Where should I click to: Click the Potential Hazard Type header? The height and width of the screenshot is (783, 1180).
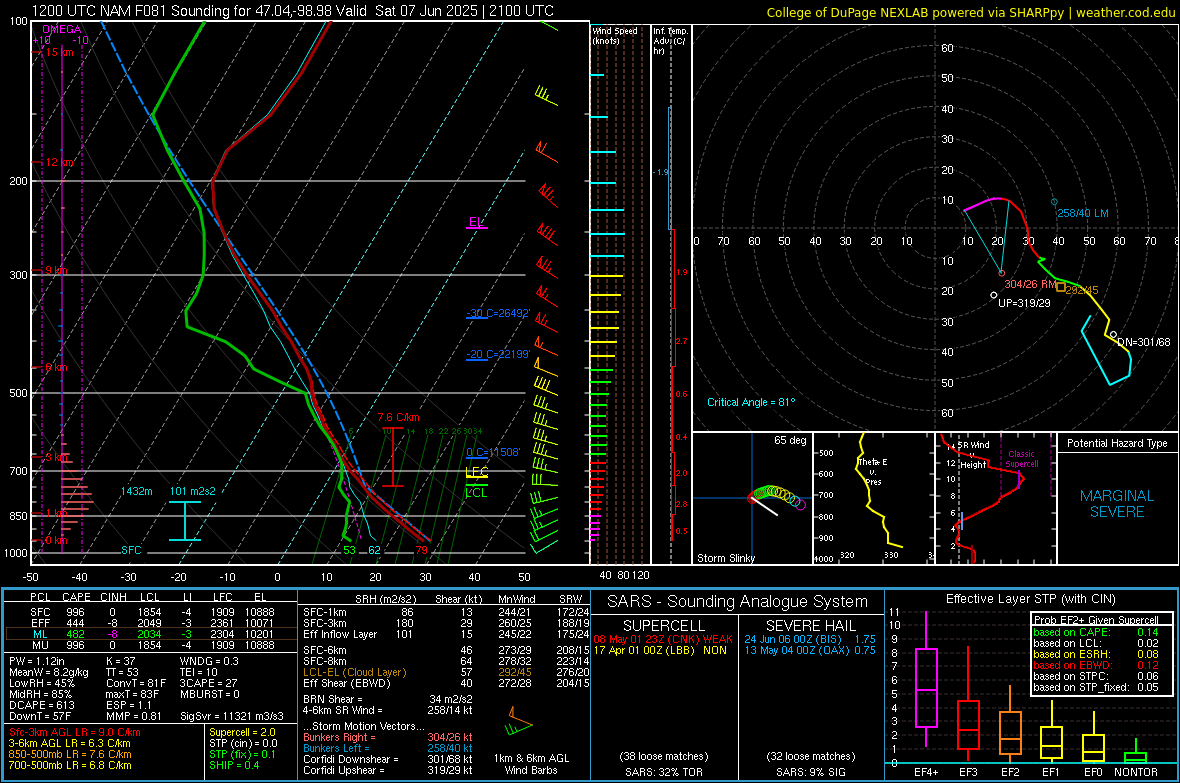(1117, 443)
